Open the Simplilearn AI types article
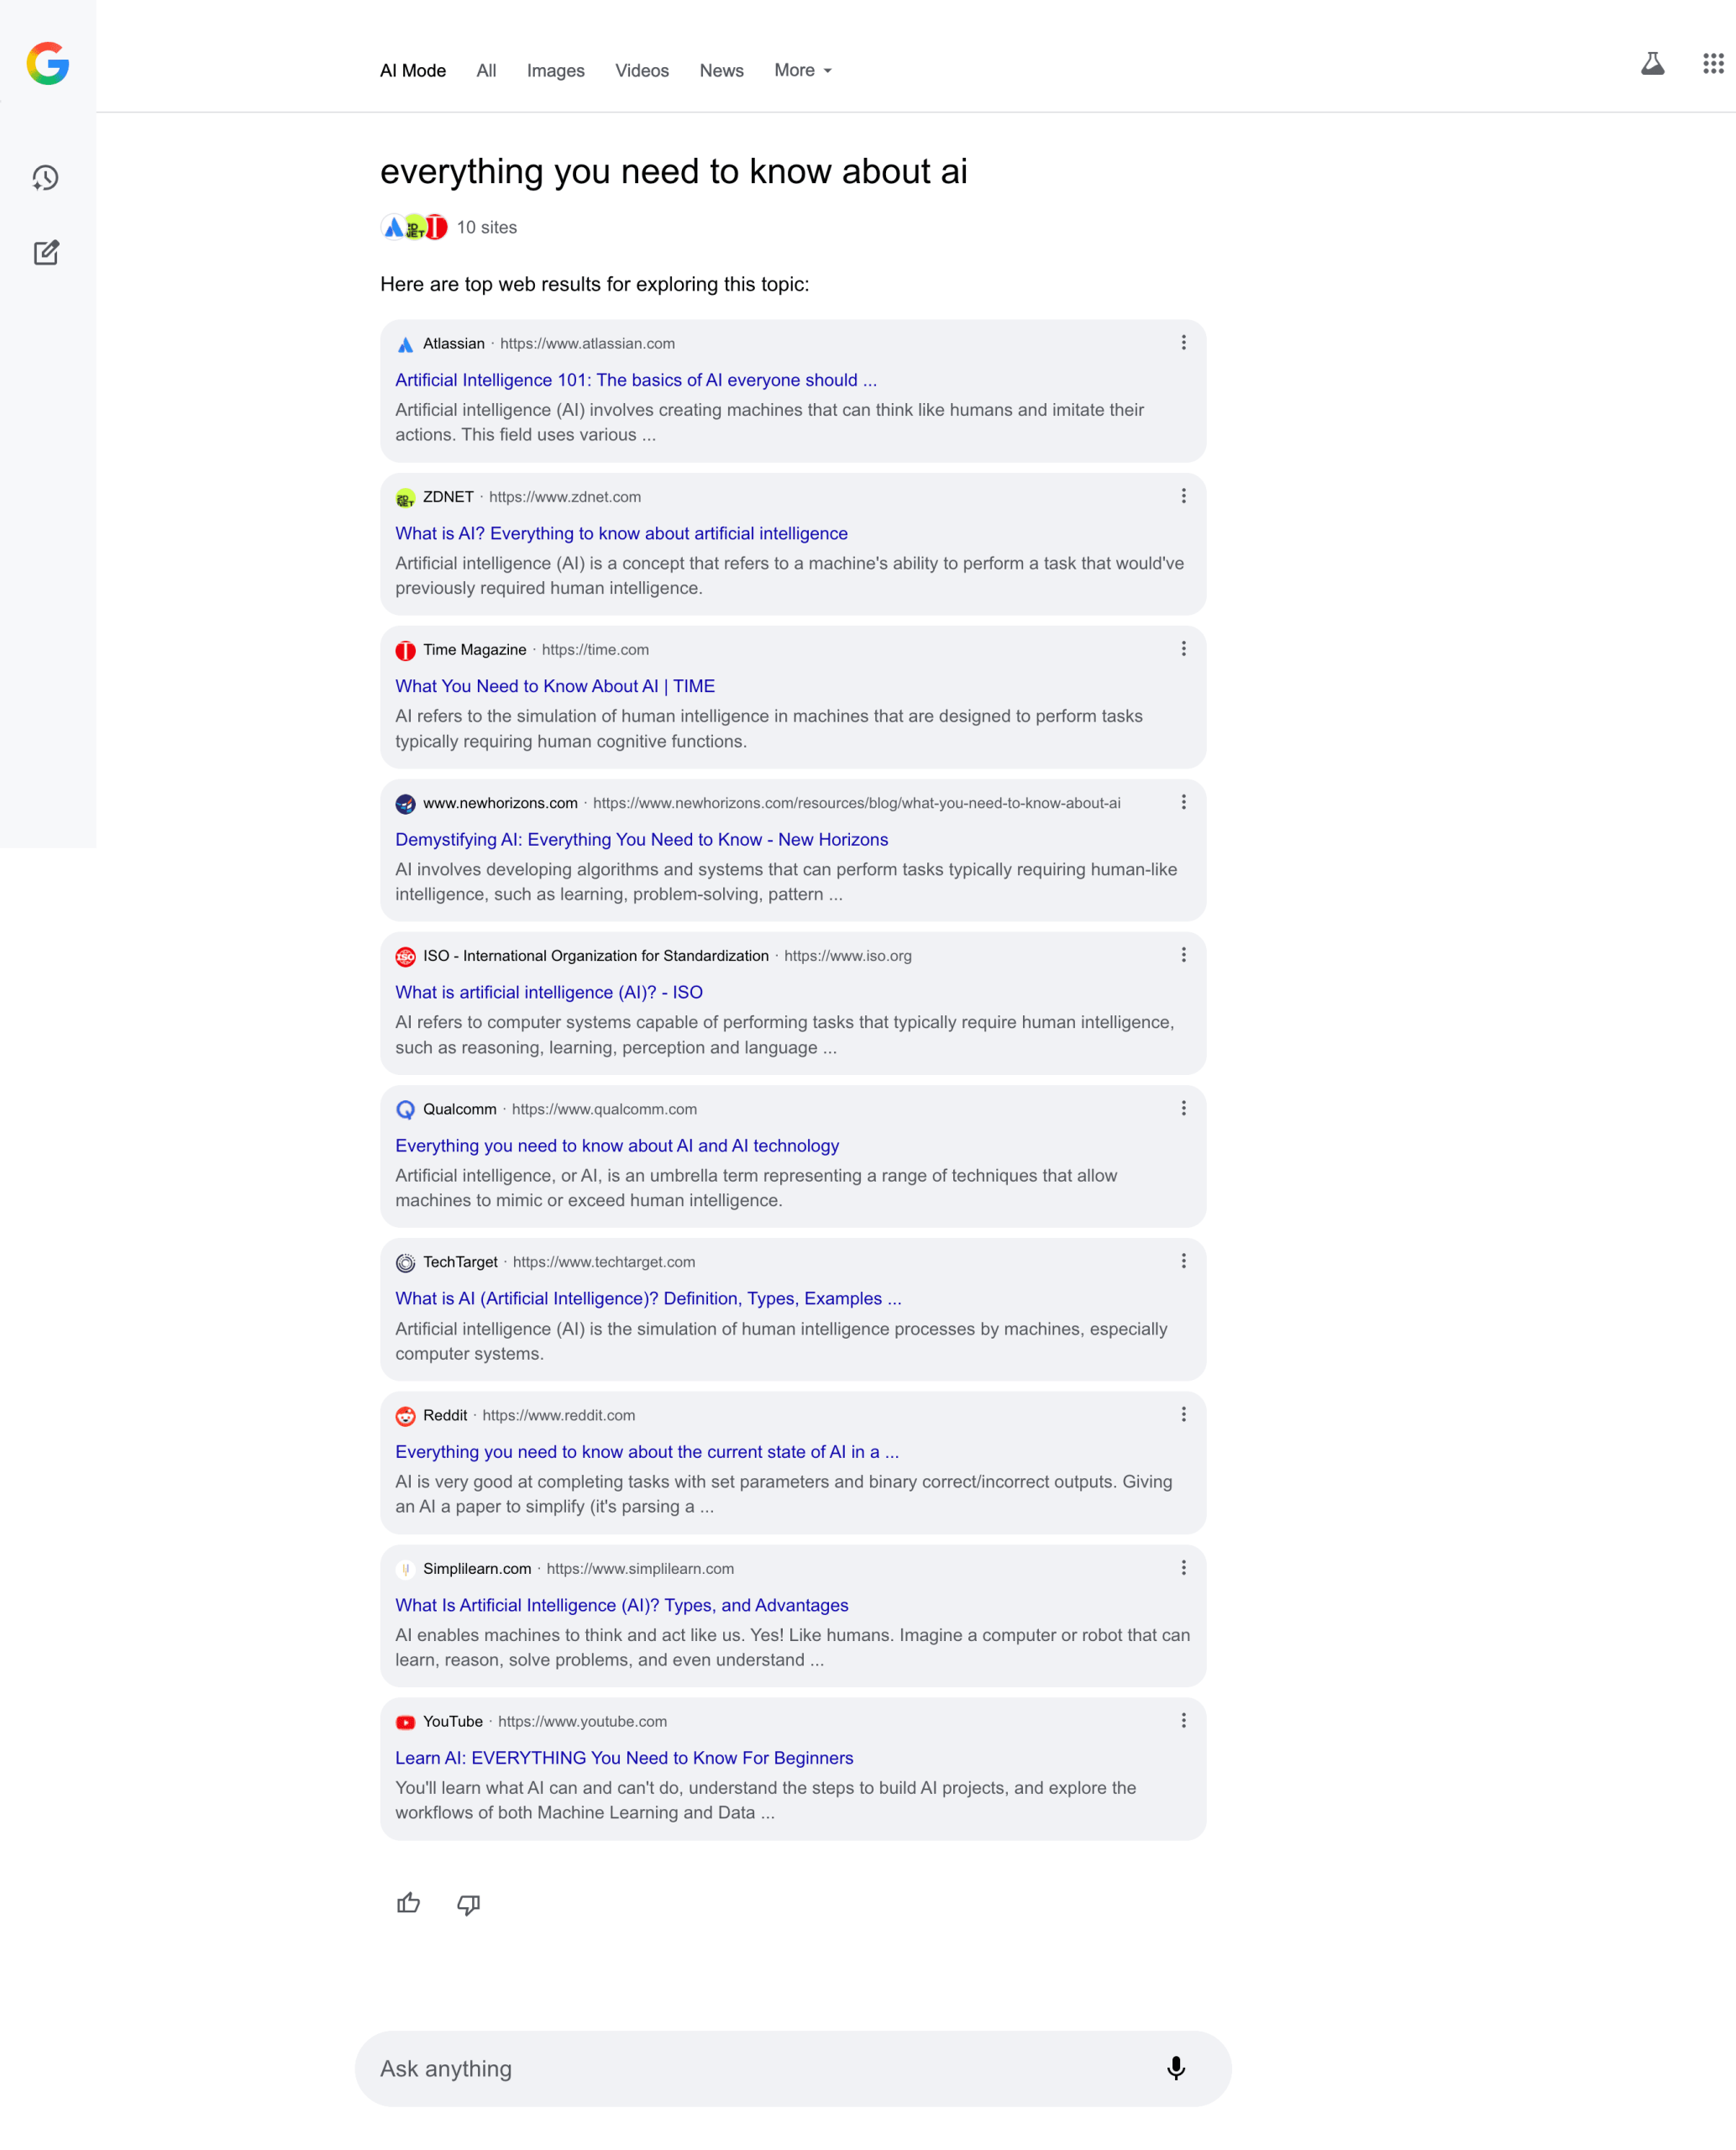 [x=621, y=1605]
